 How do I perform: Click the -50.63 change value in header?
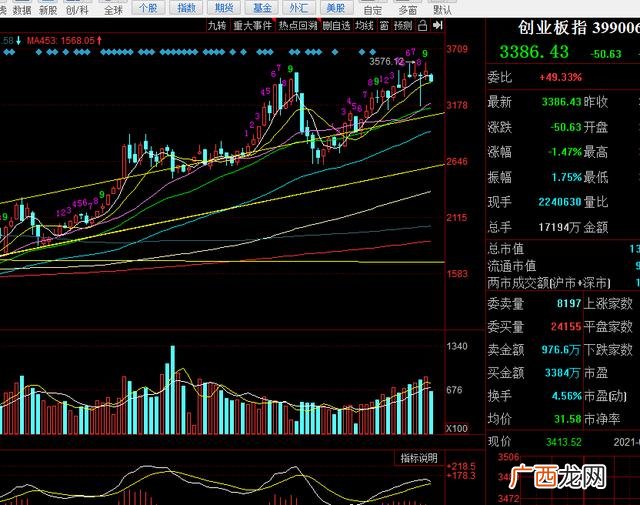(x=606, y=54)
